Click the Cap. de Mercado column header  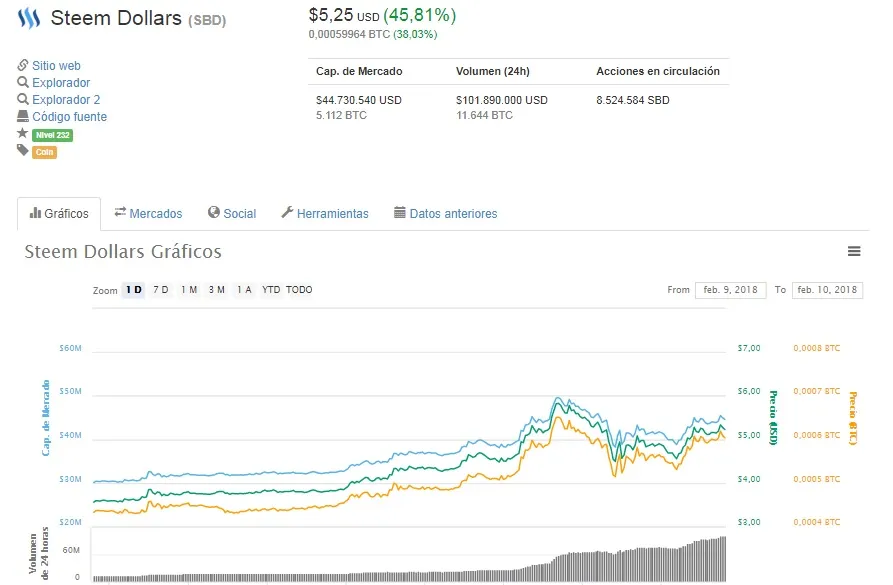click(x=359, y=71)
